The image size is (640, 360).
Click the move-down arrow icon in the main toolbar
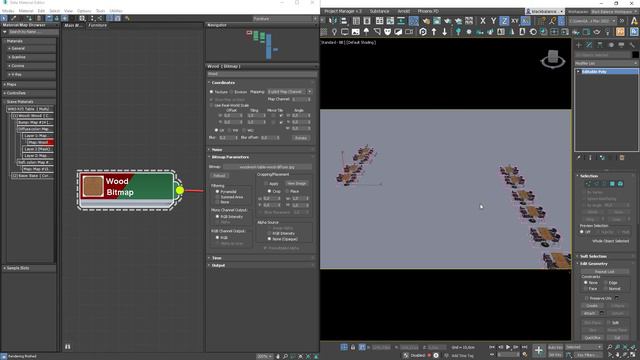point(444,32)
